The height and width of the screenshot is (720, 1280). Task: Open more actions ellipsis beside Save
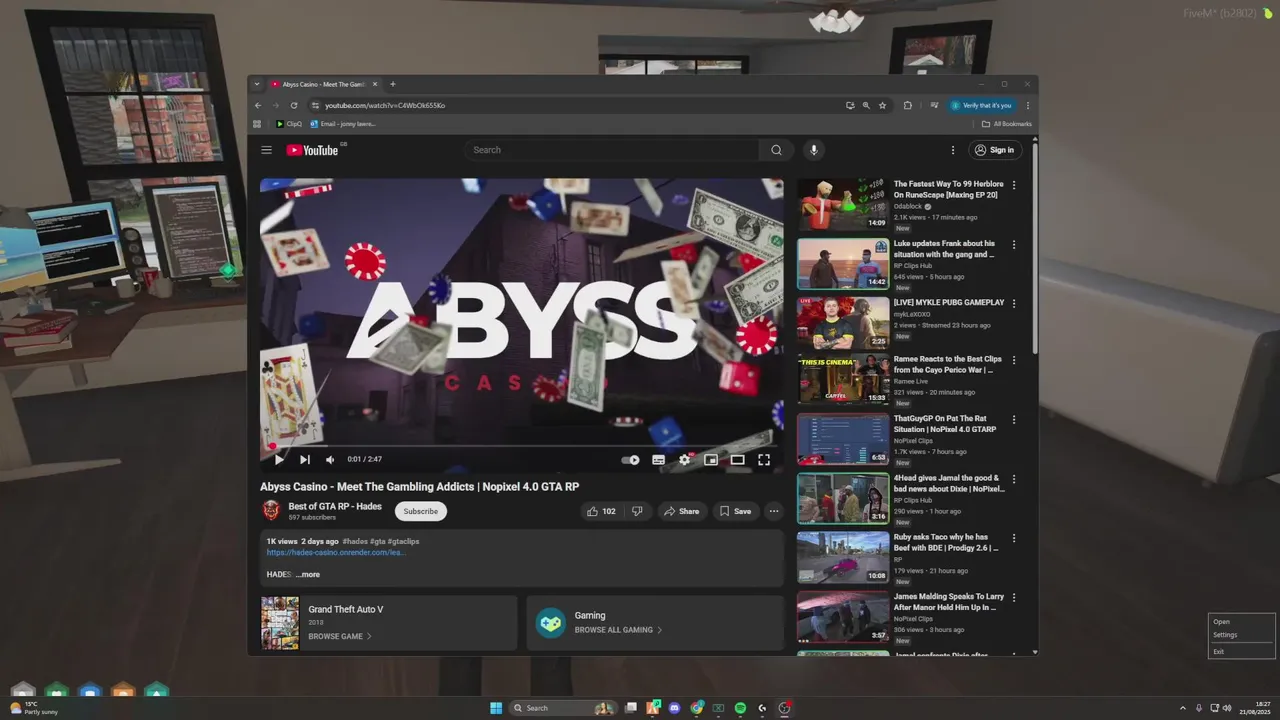pyautogui.click(x=774, y=511)
